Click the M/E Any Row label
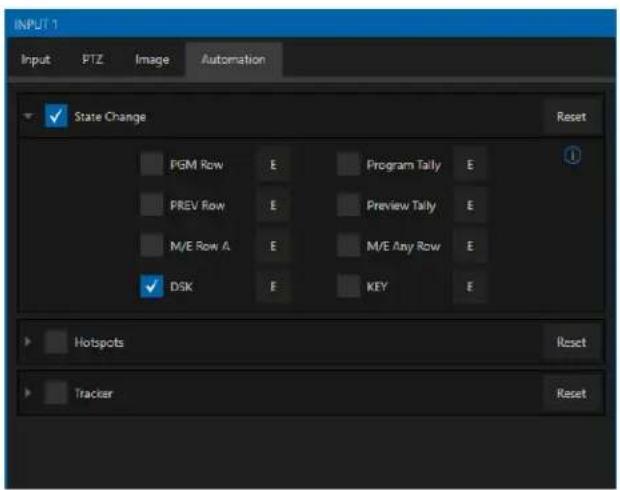Image resolution: width=620 pixels, height=490 pixels. [404, 247]
